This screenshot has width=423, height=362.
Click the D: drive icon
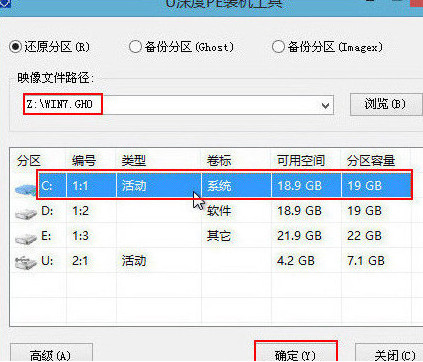click(x=26, y=213)
